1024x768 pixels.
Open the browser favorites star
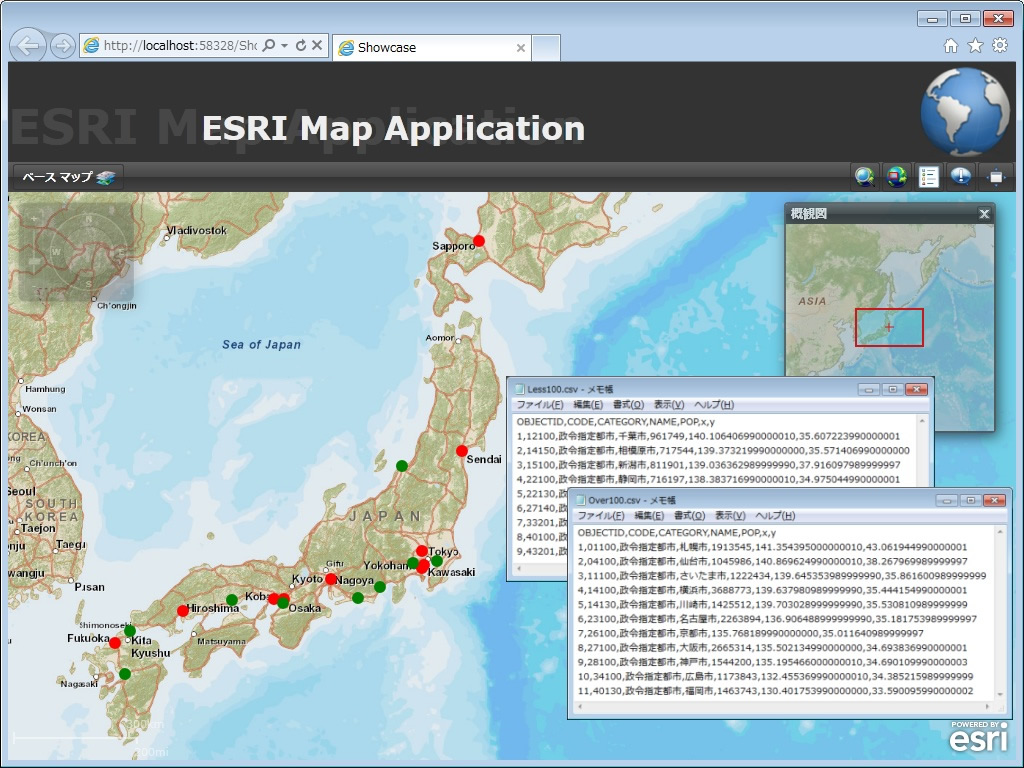tap(975, 46)
